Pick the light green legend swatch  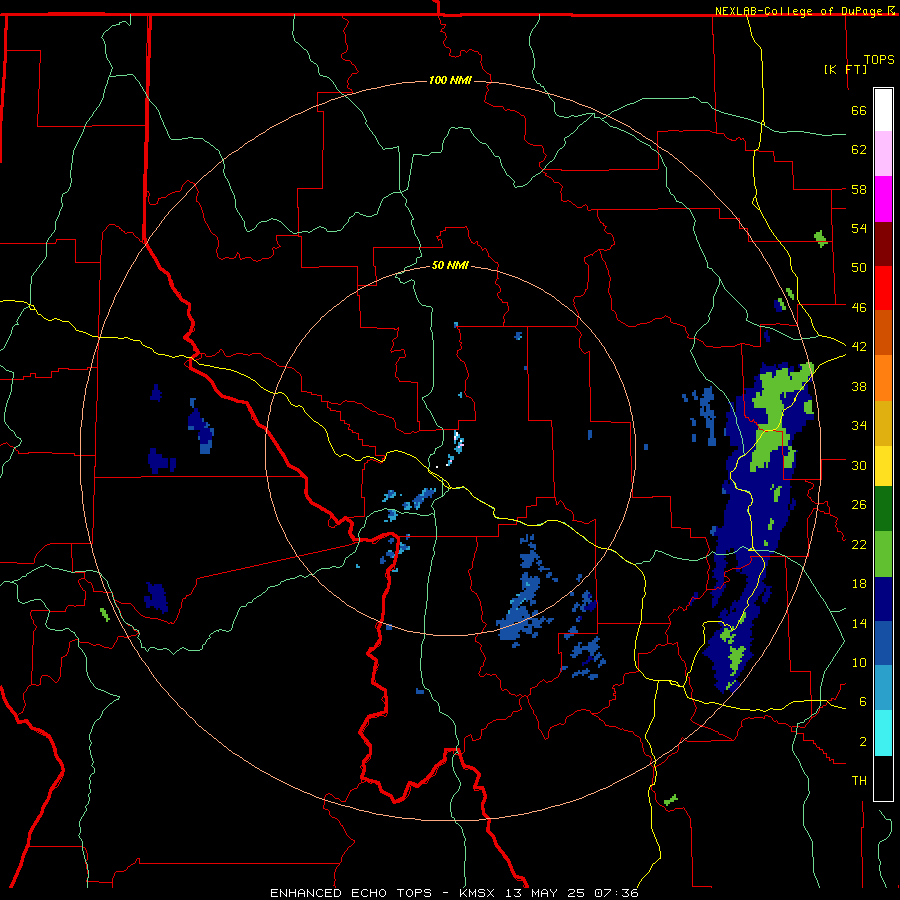click(x=883, y=554)
